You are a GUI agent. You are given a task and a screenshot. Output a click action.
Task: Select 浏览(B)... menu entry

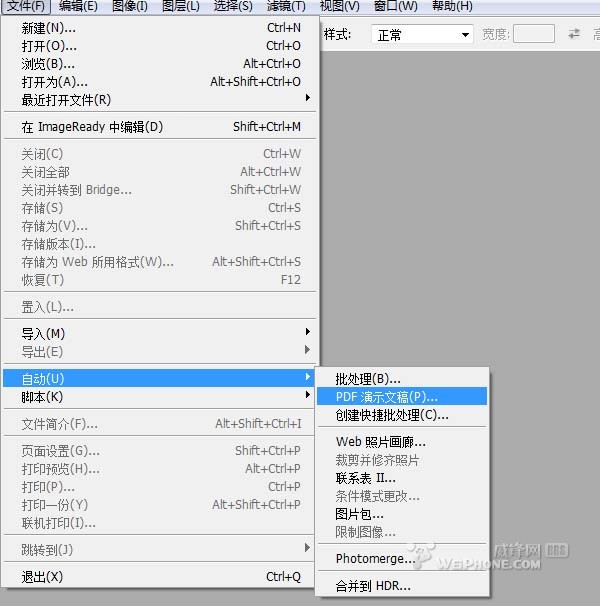(x=161, y=64)
